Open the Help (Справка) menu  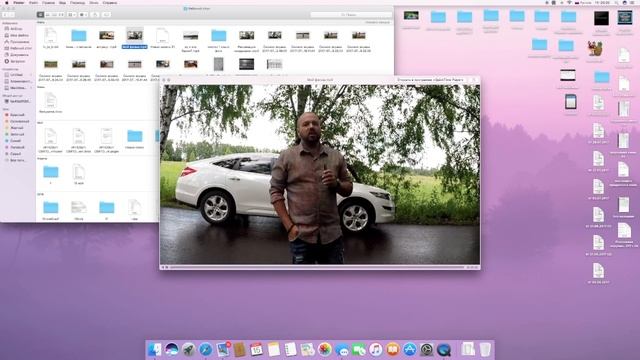(109, 2)
